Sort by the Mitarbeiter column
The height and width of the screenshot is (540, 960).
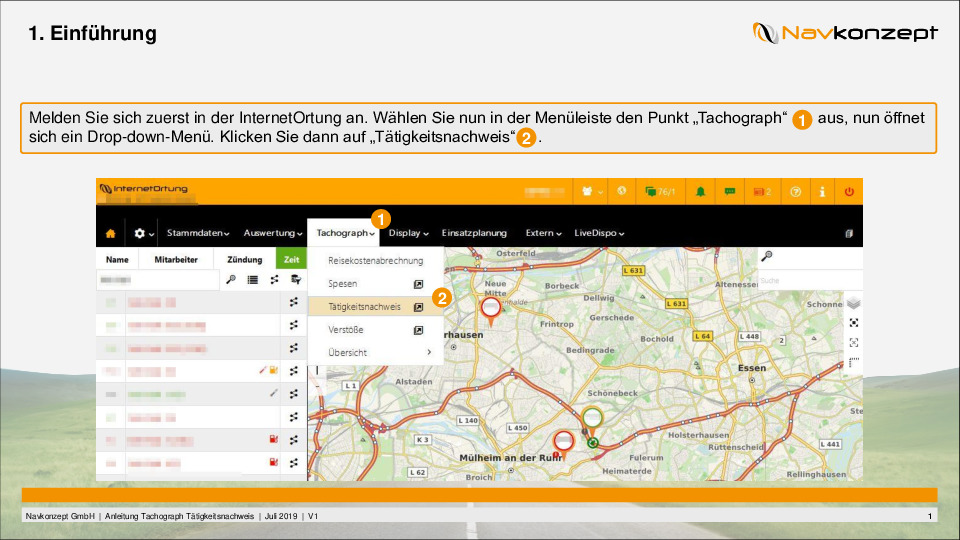pos(176,260)
